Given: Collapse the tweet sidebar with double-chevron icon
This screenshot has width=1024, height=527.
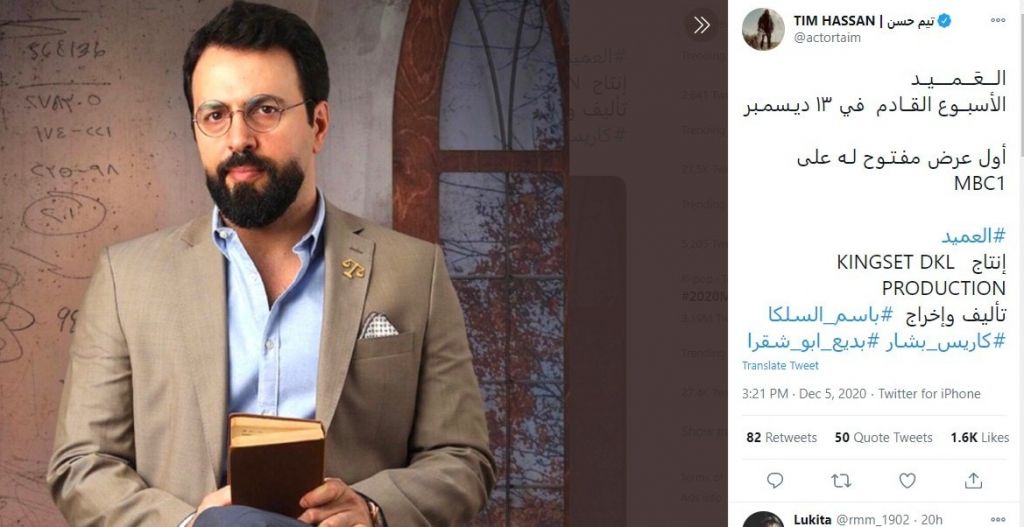Looking at the screenshot, I should pos(701,25).
